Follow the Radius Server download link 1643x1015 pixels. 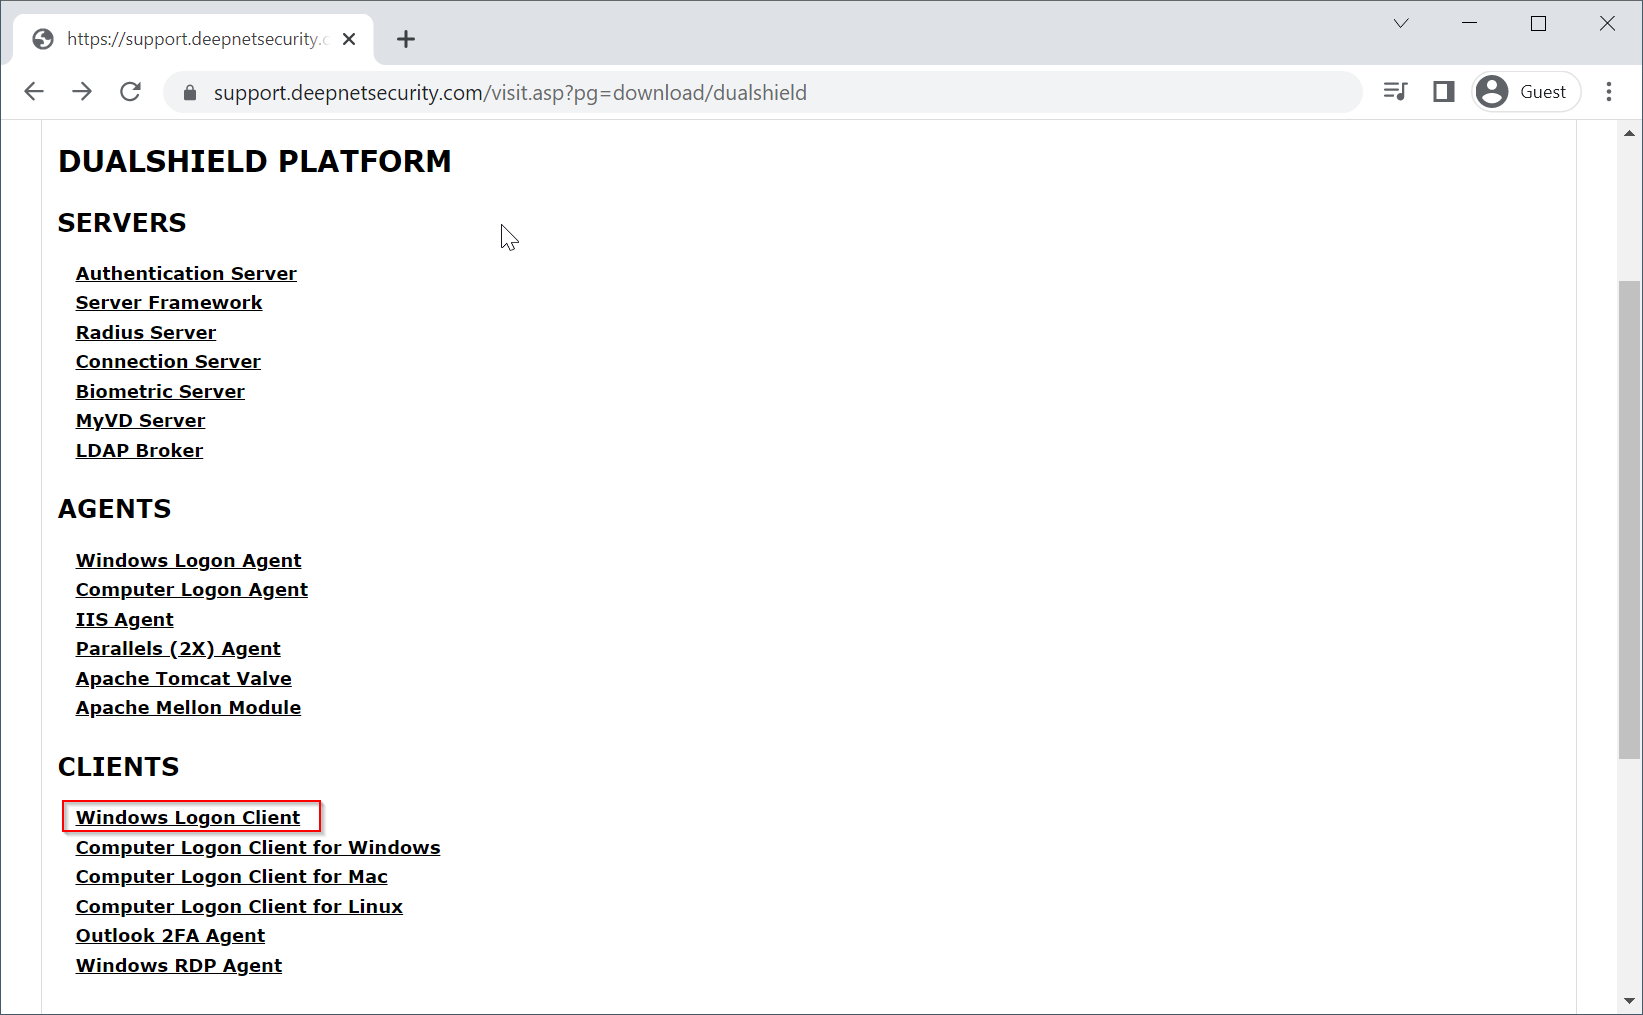(x=146, y=332)
